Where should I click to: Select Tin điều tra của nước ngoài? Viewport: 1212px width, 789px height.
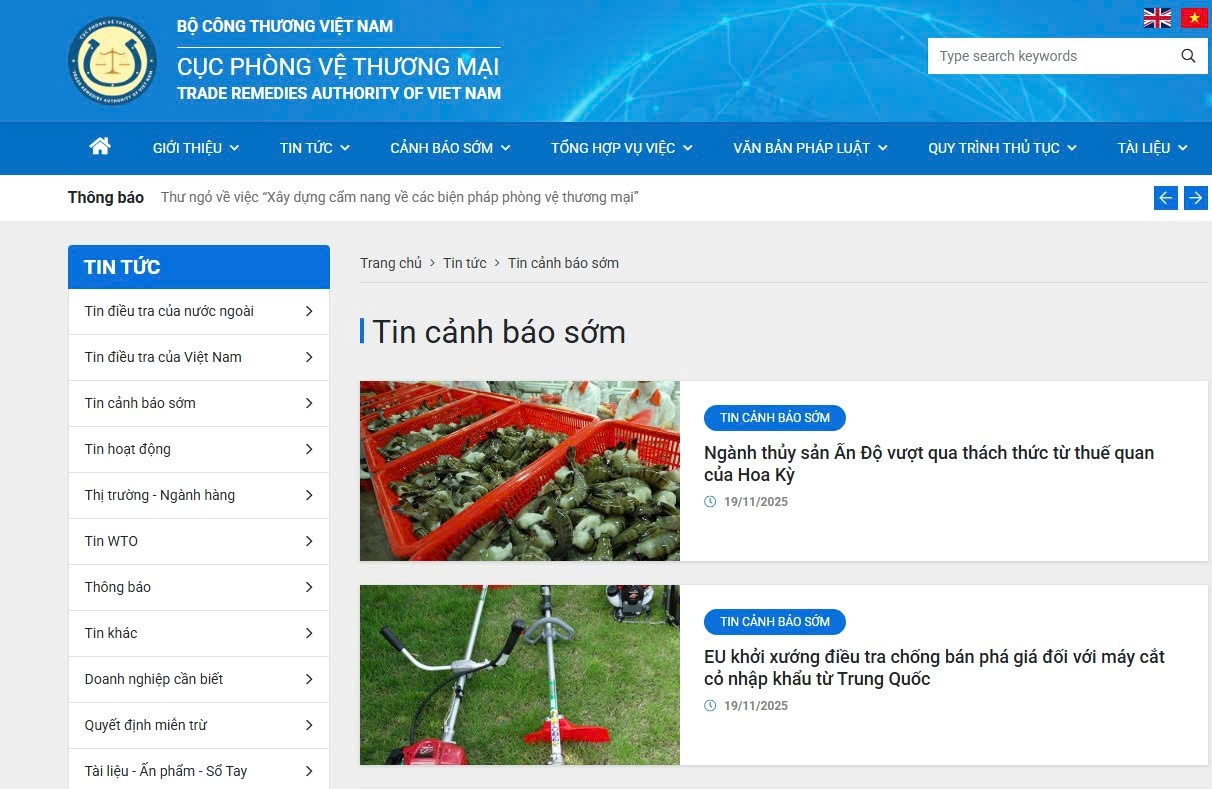point(169,311)
